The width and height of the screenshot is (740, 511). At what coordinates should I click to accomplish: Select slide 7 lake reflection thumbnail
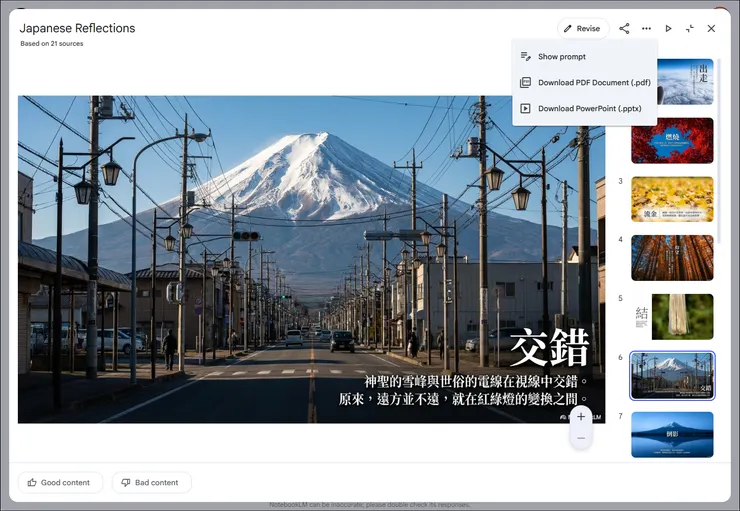pos(672,435)
